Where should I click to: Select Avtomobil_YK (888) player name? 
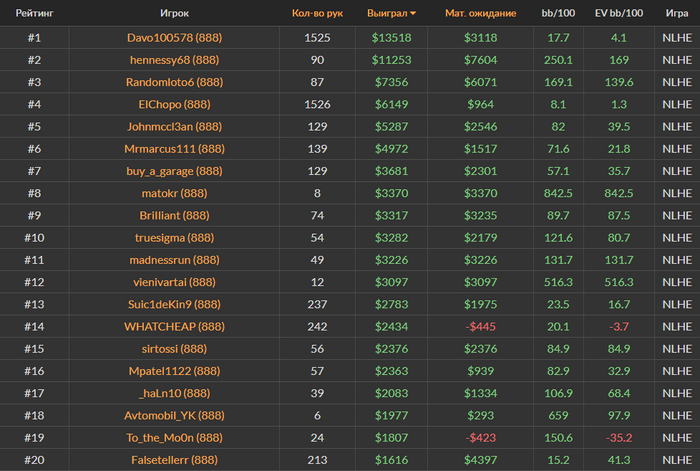pyautogui.click(x=174, y=416)
